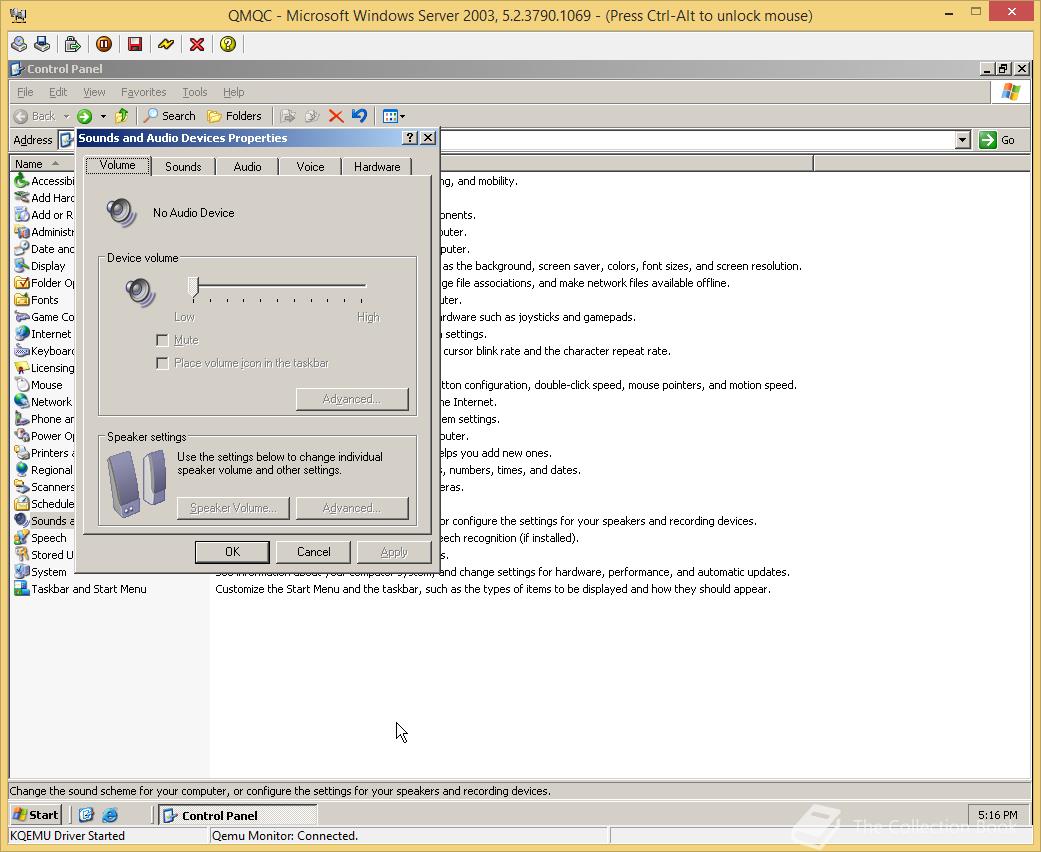
Task: Open the Favorites menu
Action: coord(143,92)
